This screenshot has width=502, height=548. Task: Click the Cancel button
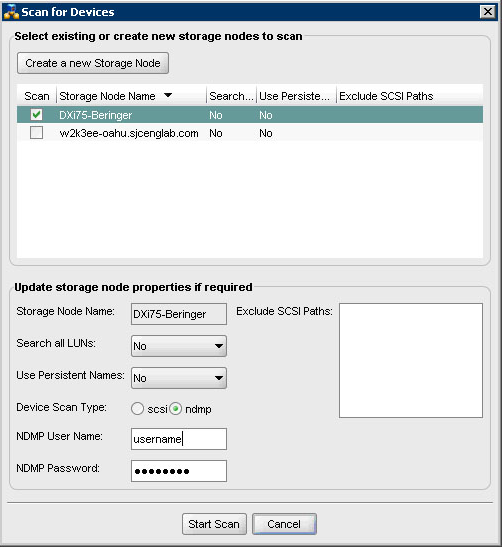(284, 524)
